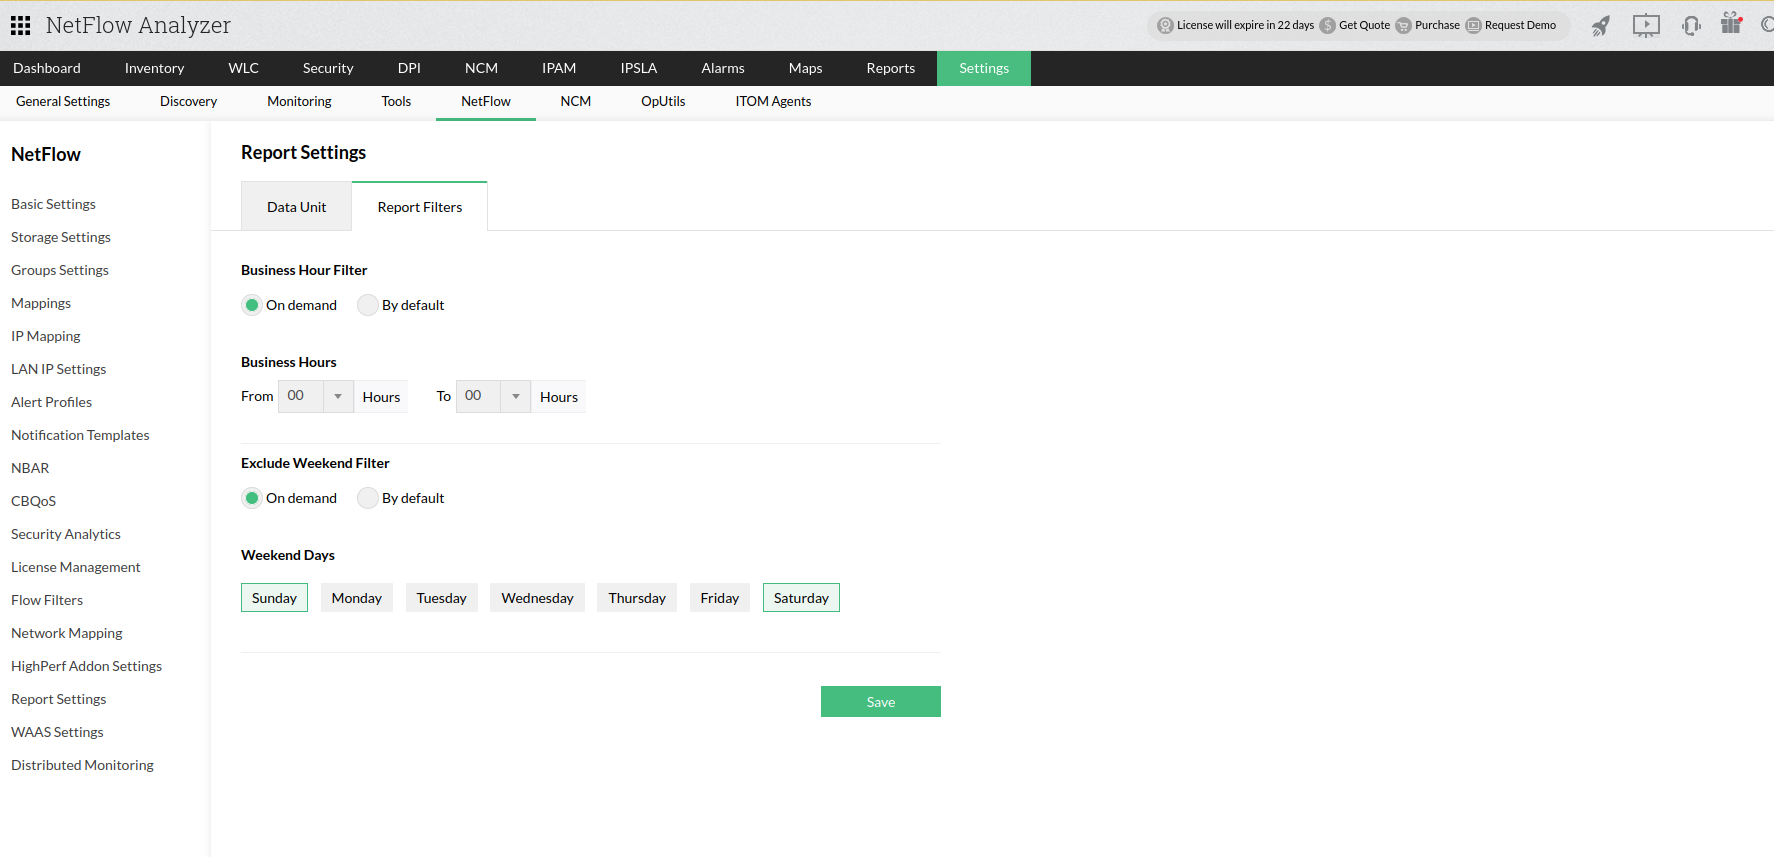This screenshot has height=857, width=1774.
Task: Open the Dashboard main menu
Action: 47,68
